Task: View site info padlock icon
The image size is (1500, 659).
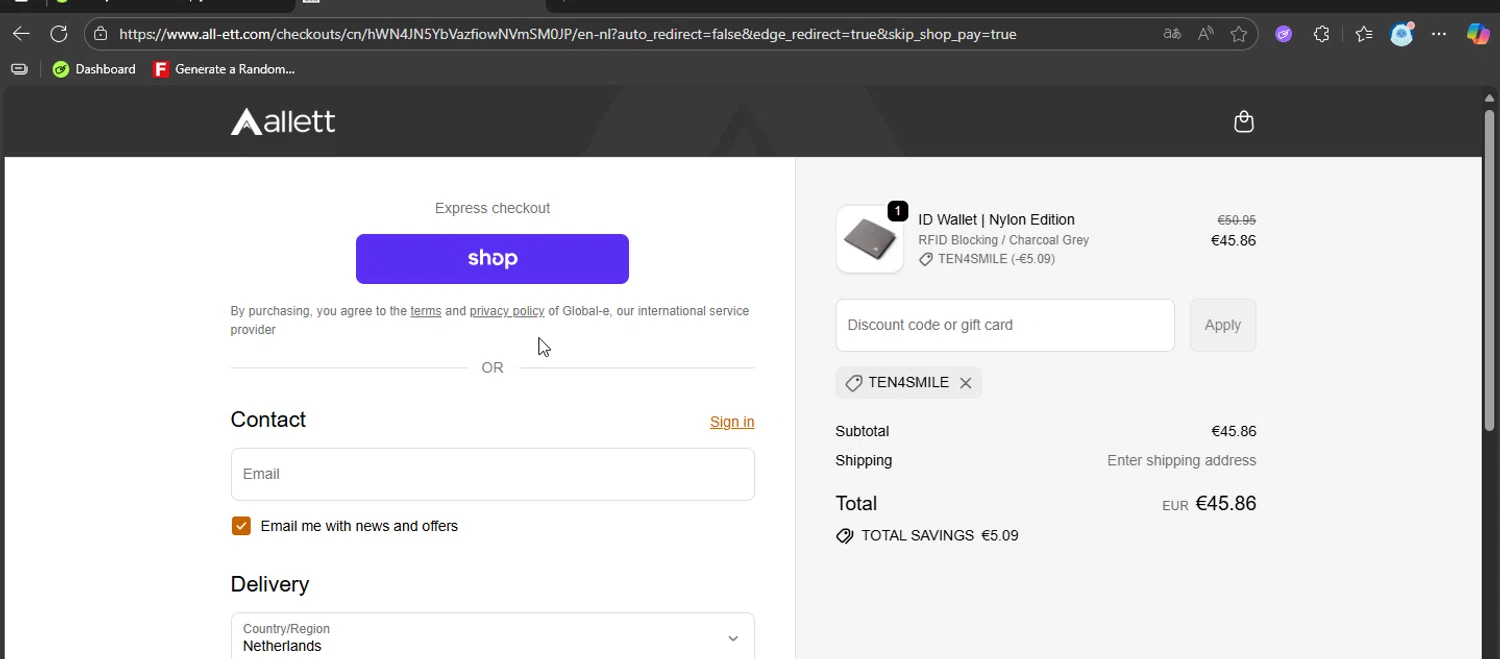Action: (x=101, y=34)
